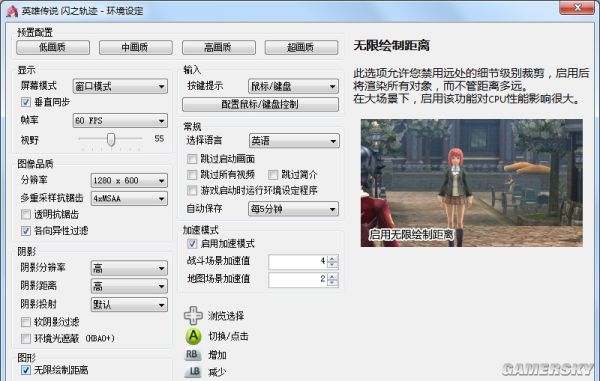Open the 屏幕模式 dropdown
This screenshot has height=381, width=600.
pyautogui.click(x=120, y=86)
